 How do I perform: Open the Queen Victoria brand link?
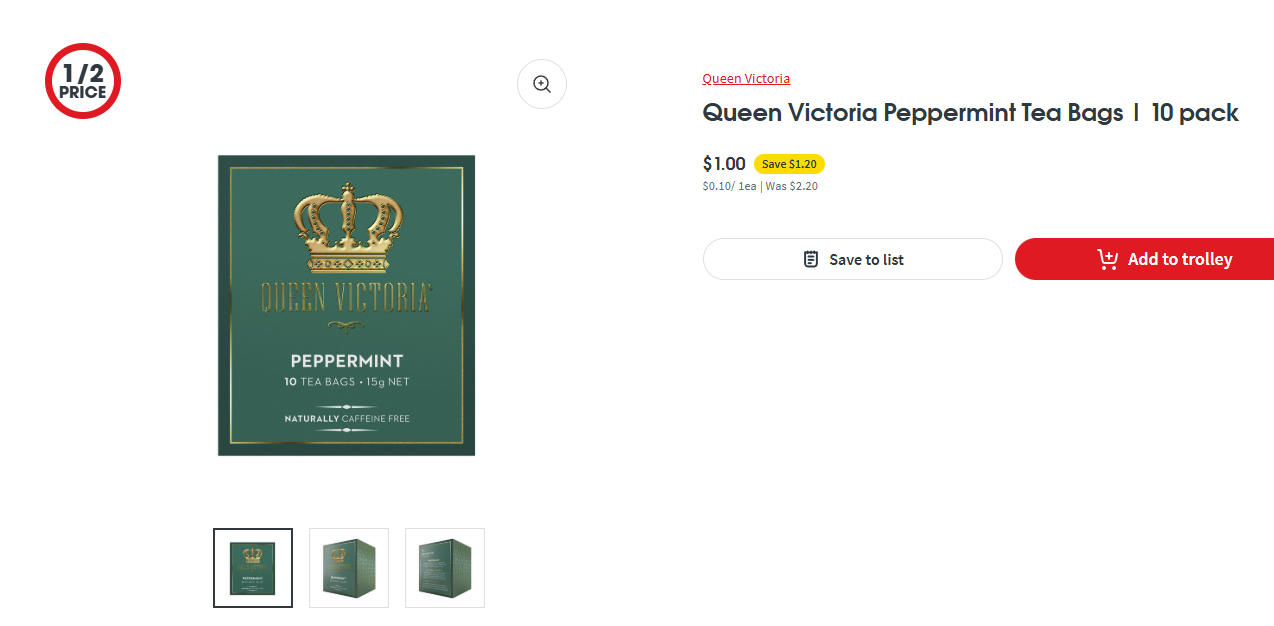click(x=746, y=78)
